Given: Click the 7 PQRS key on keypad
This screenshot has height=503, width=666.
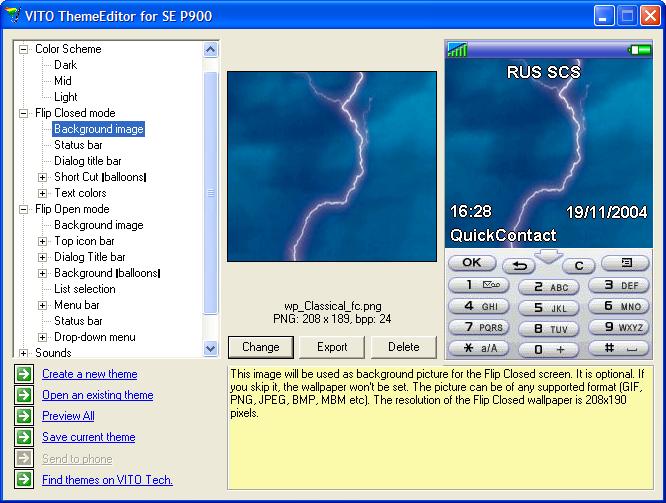Looking at the screenshot, I should tap(479, 327).
